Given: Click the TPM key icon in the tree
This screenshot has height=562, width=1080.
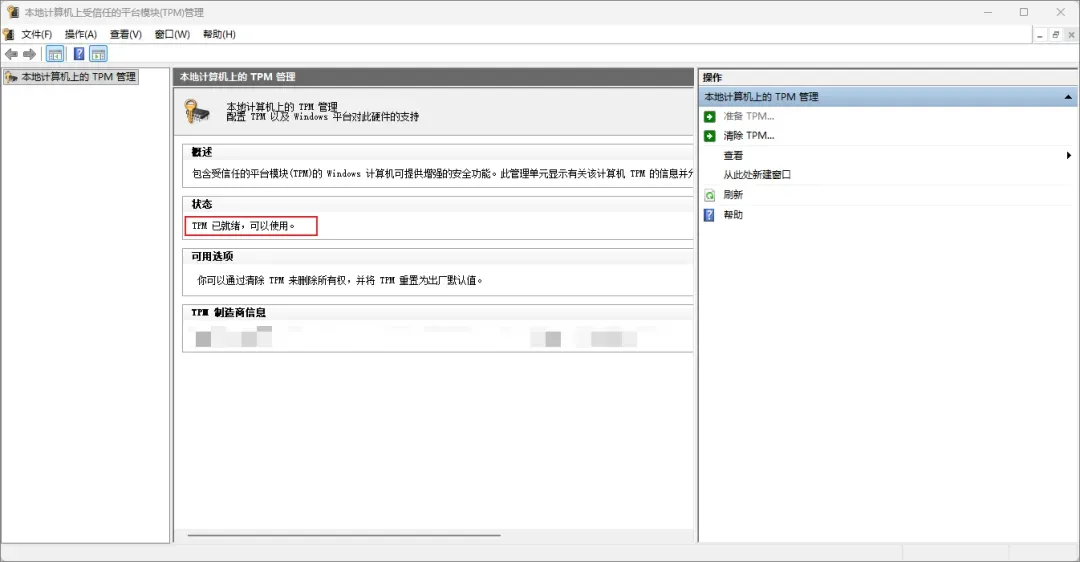Looking at the screenshot, I should (11, 76).
